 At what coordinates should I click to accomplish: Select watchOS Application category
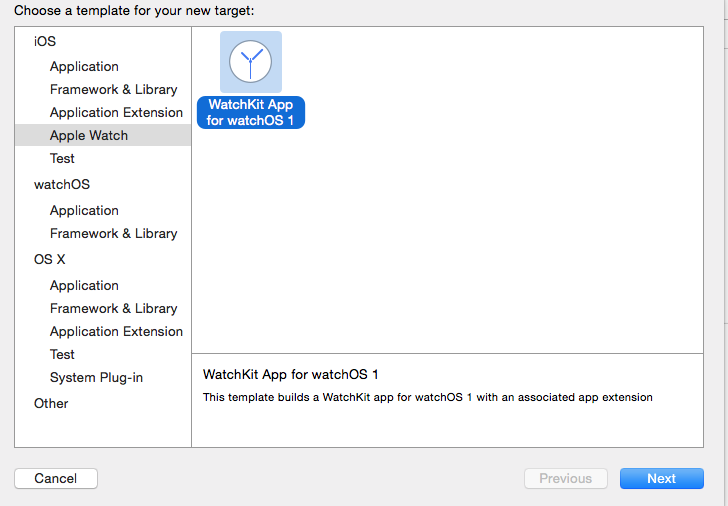pos(84,210)
